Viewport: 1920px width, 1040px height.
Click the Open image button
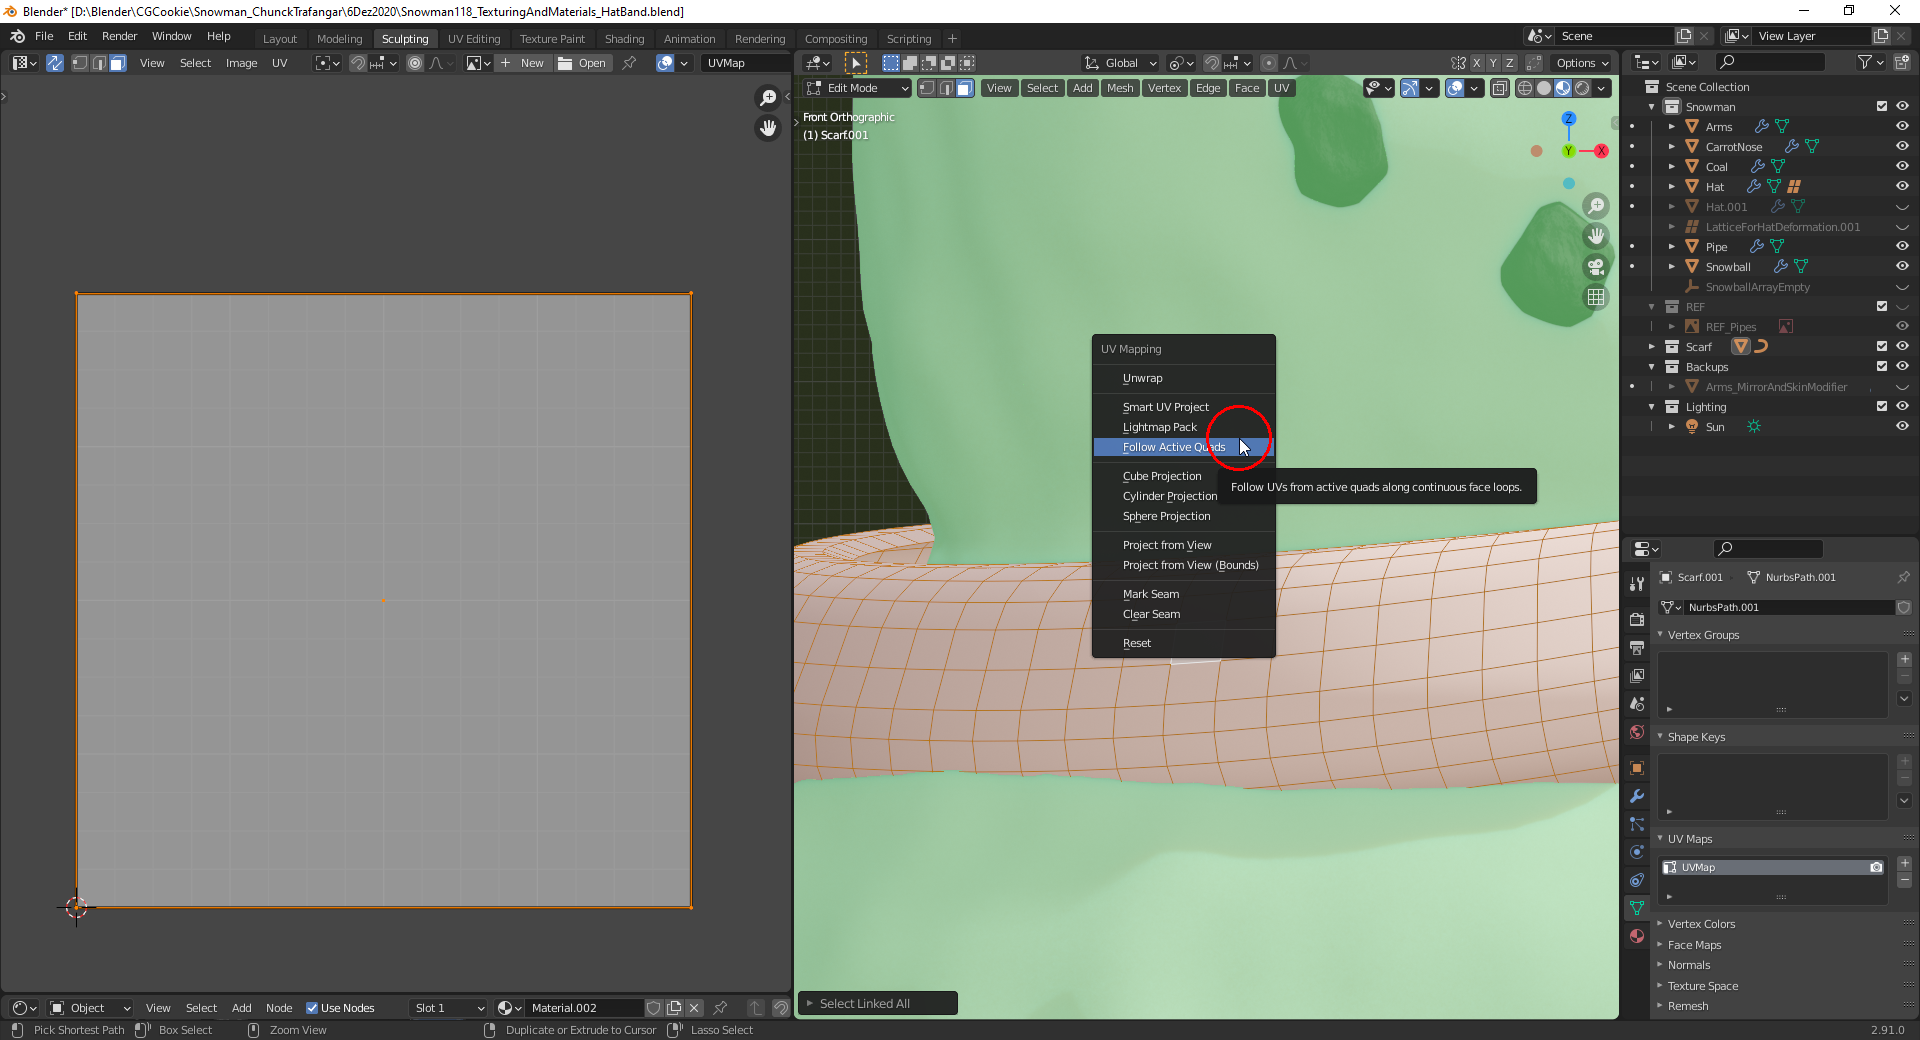[x=582, y=63]
